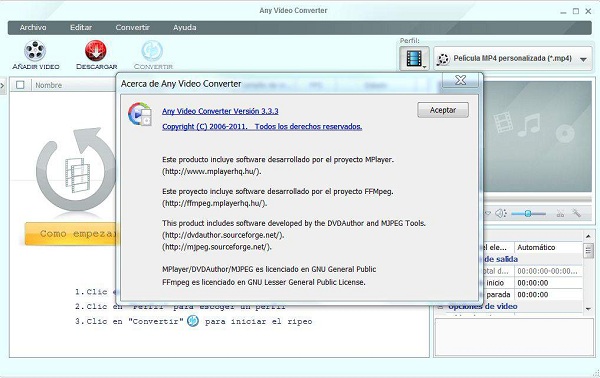Open the Editar menu
This screenshot has height=378, width=600.
click(x=81, y=28)
